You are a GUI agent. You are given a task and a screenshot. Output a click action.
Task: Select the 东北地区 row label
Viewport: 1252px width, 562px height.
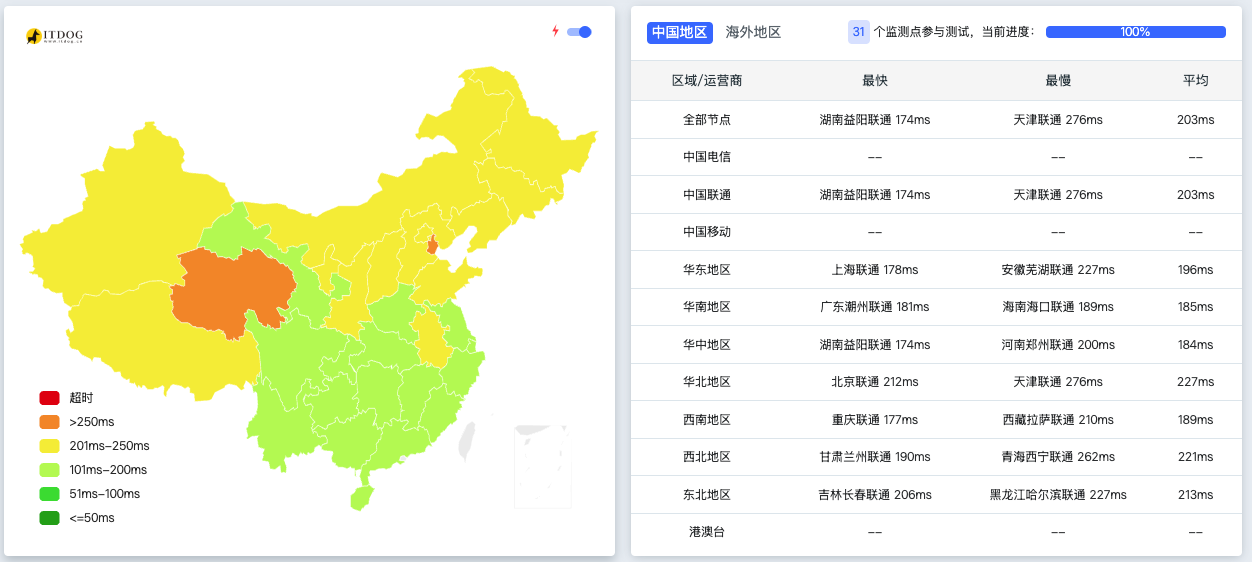(707, 495)
